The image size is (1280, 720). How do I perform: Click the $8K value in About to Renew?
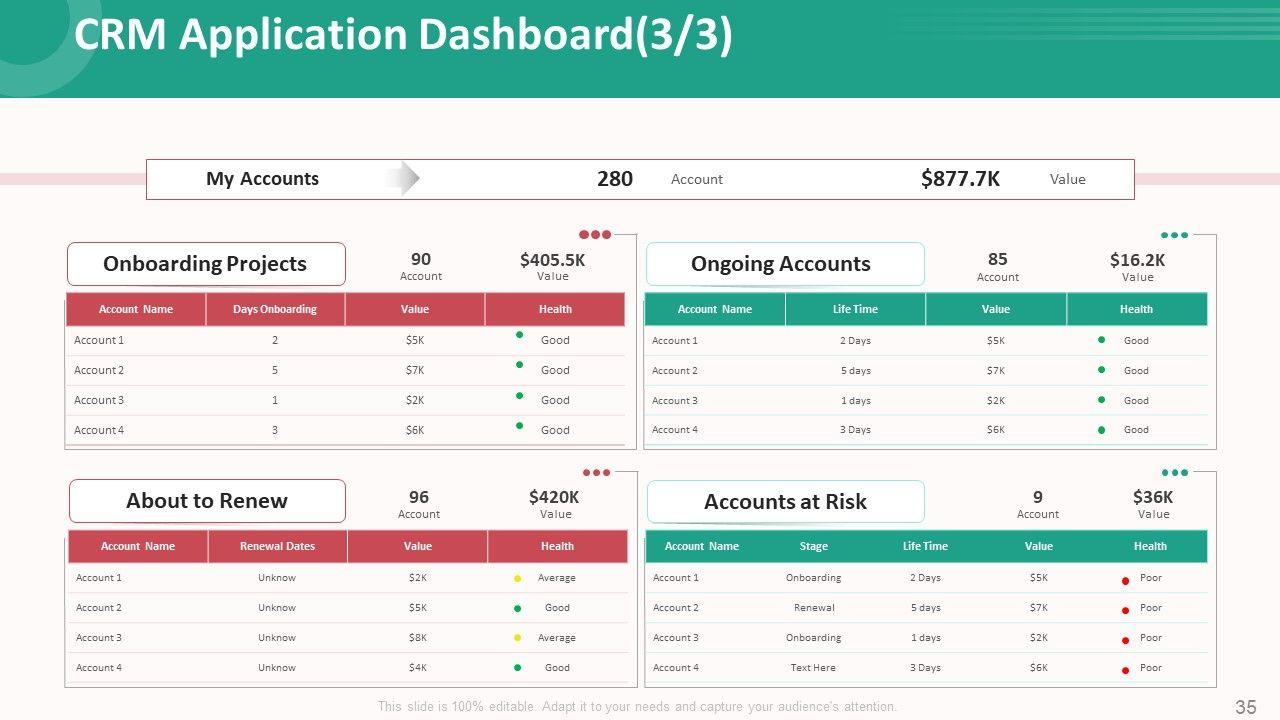coord(418,637)
